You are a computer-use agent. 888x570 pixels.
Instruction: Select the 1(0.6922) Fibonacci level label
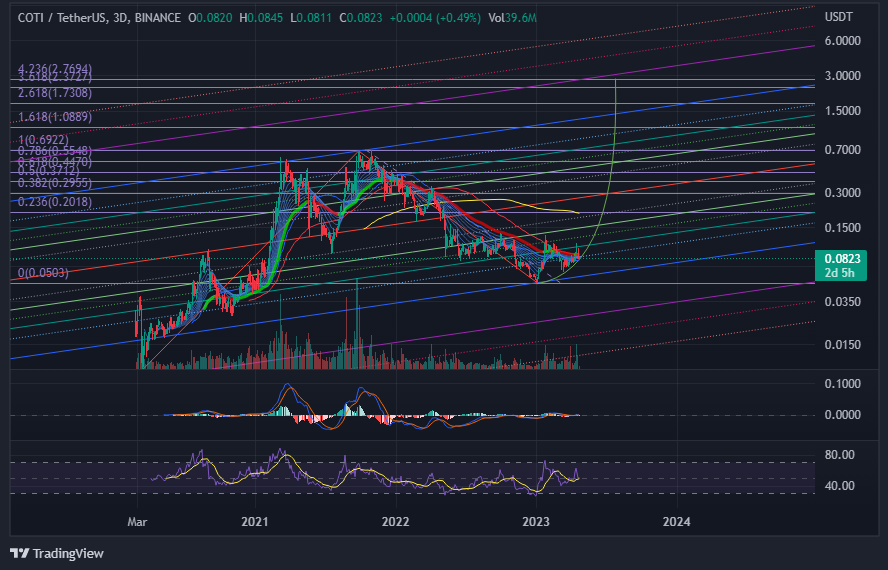click(43, 140)
